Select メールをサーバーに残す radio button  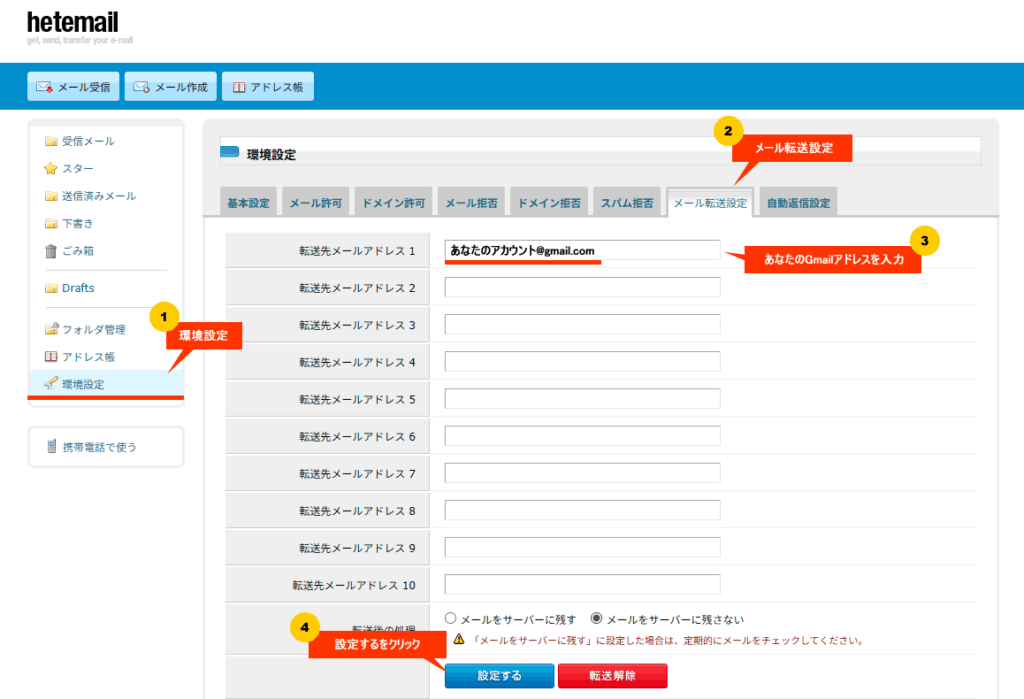coord(450,619)
